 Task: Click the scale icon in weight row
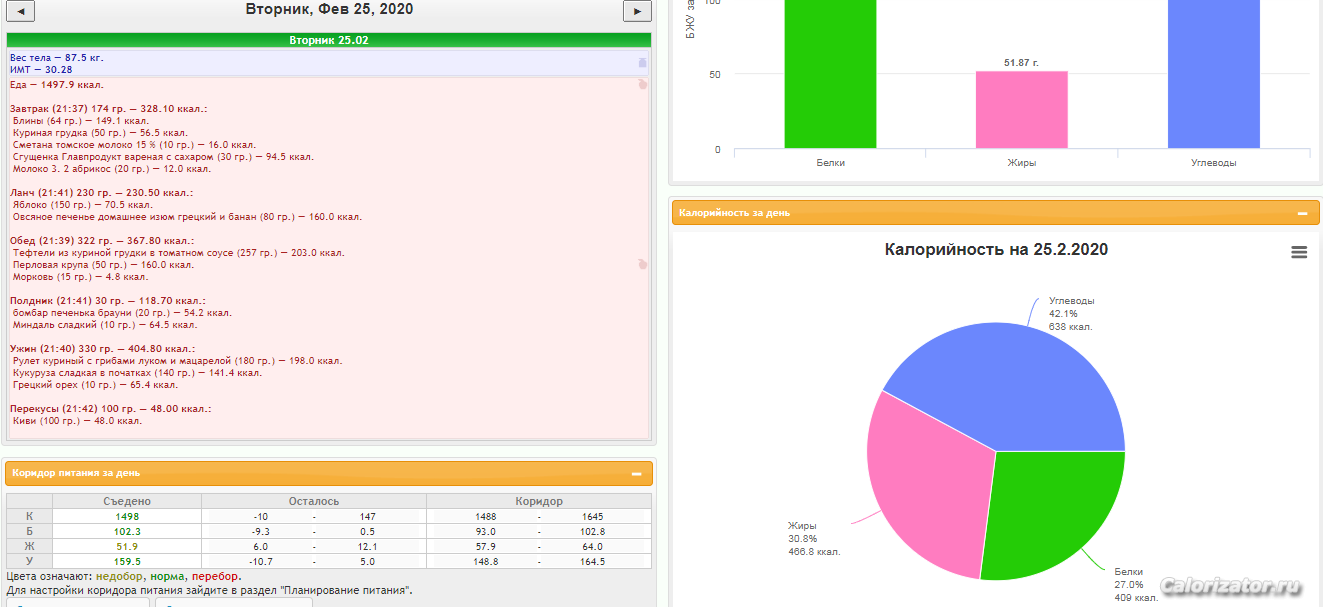tap(642, 63)
